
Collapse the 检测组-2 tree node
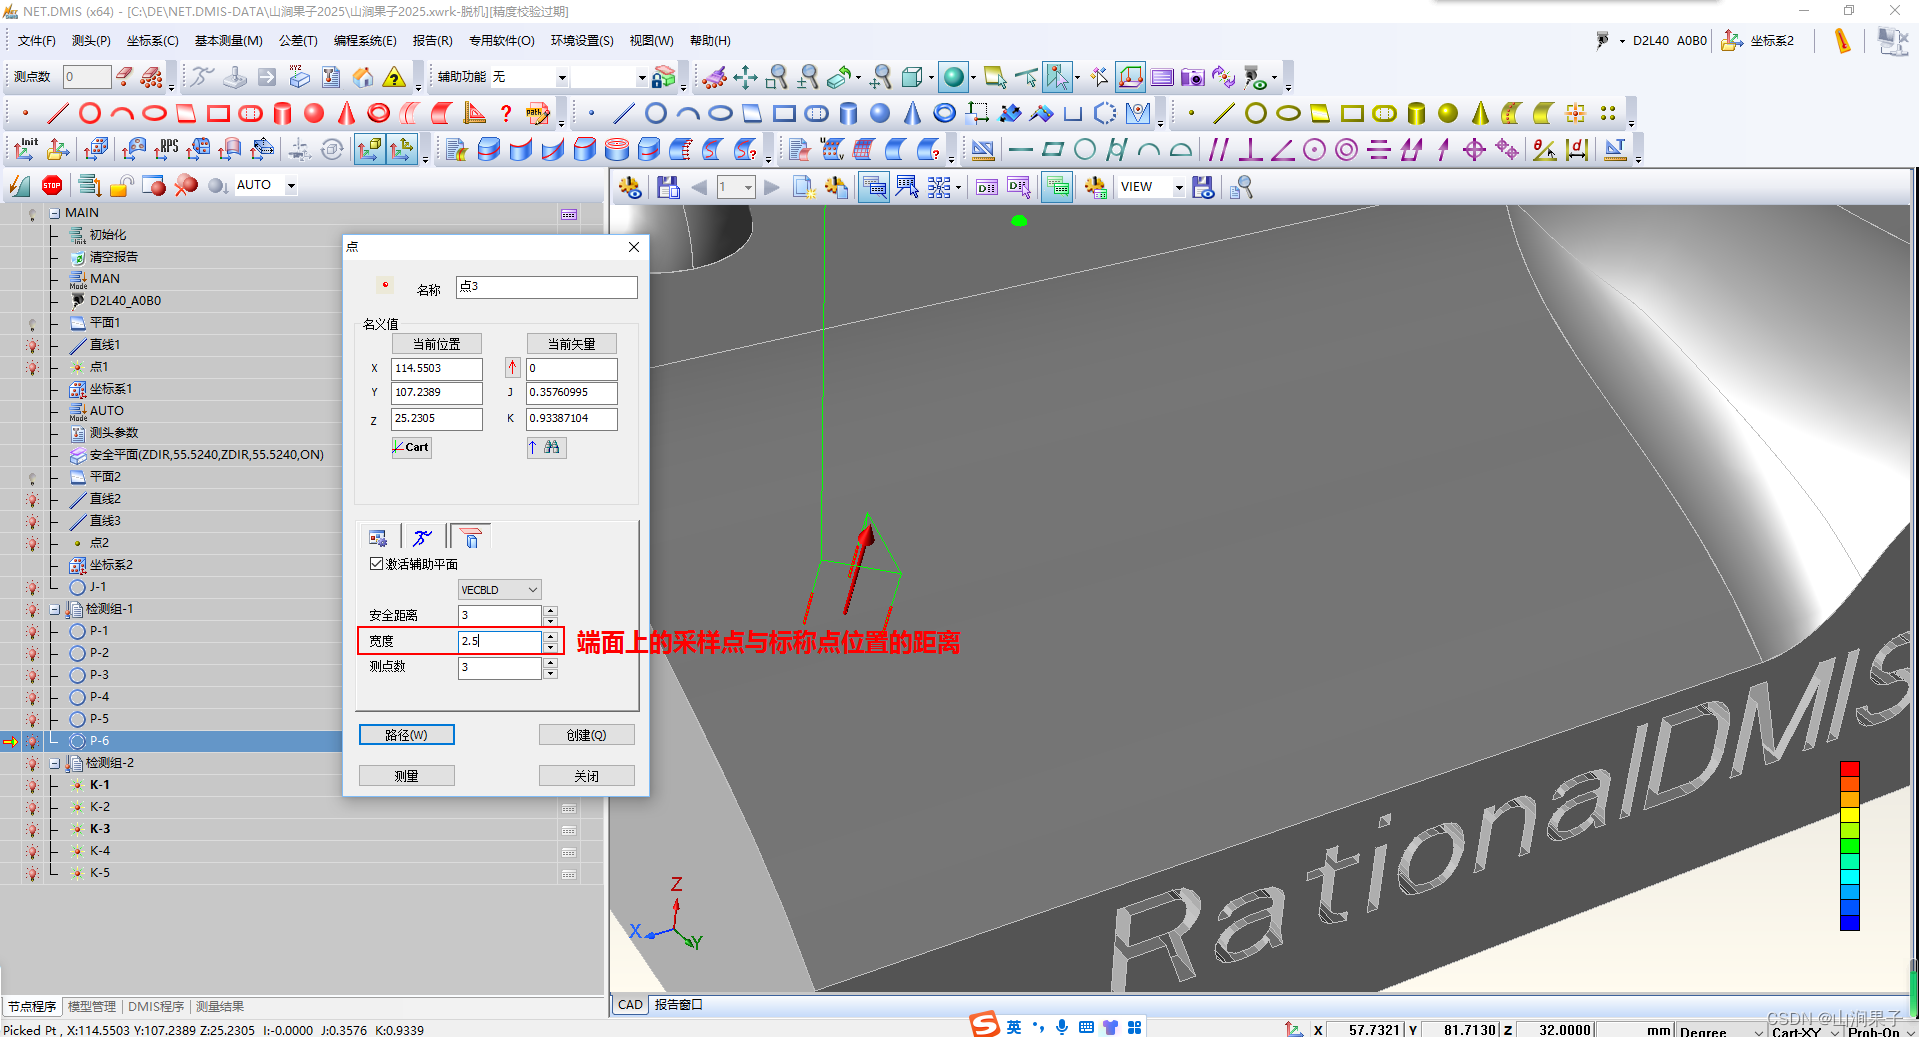point(55,763)
